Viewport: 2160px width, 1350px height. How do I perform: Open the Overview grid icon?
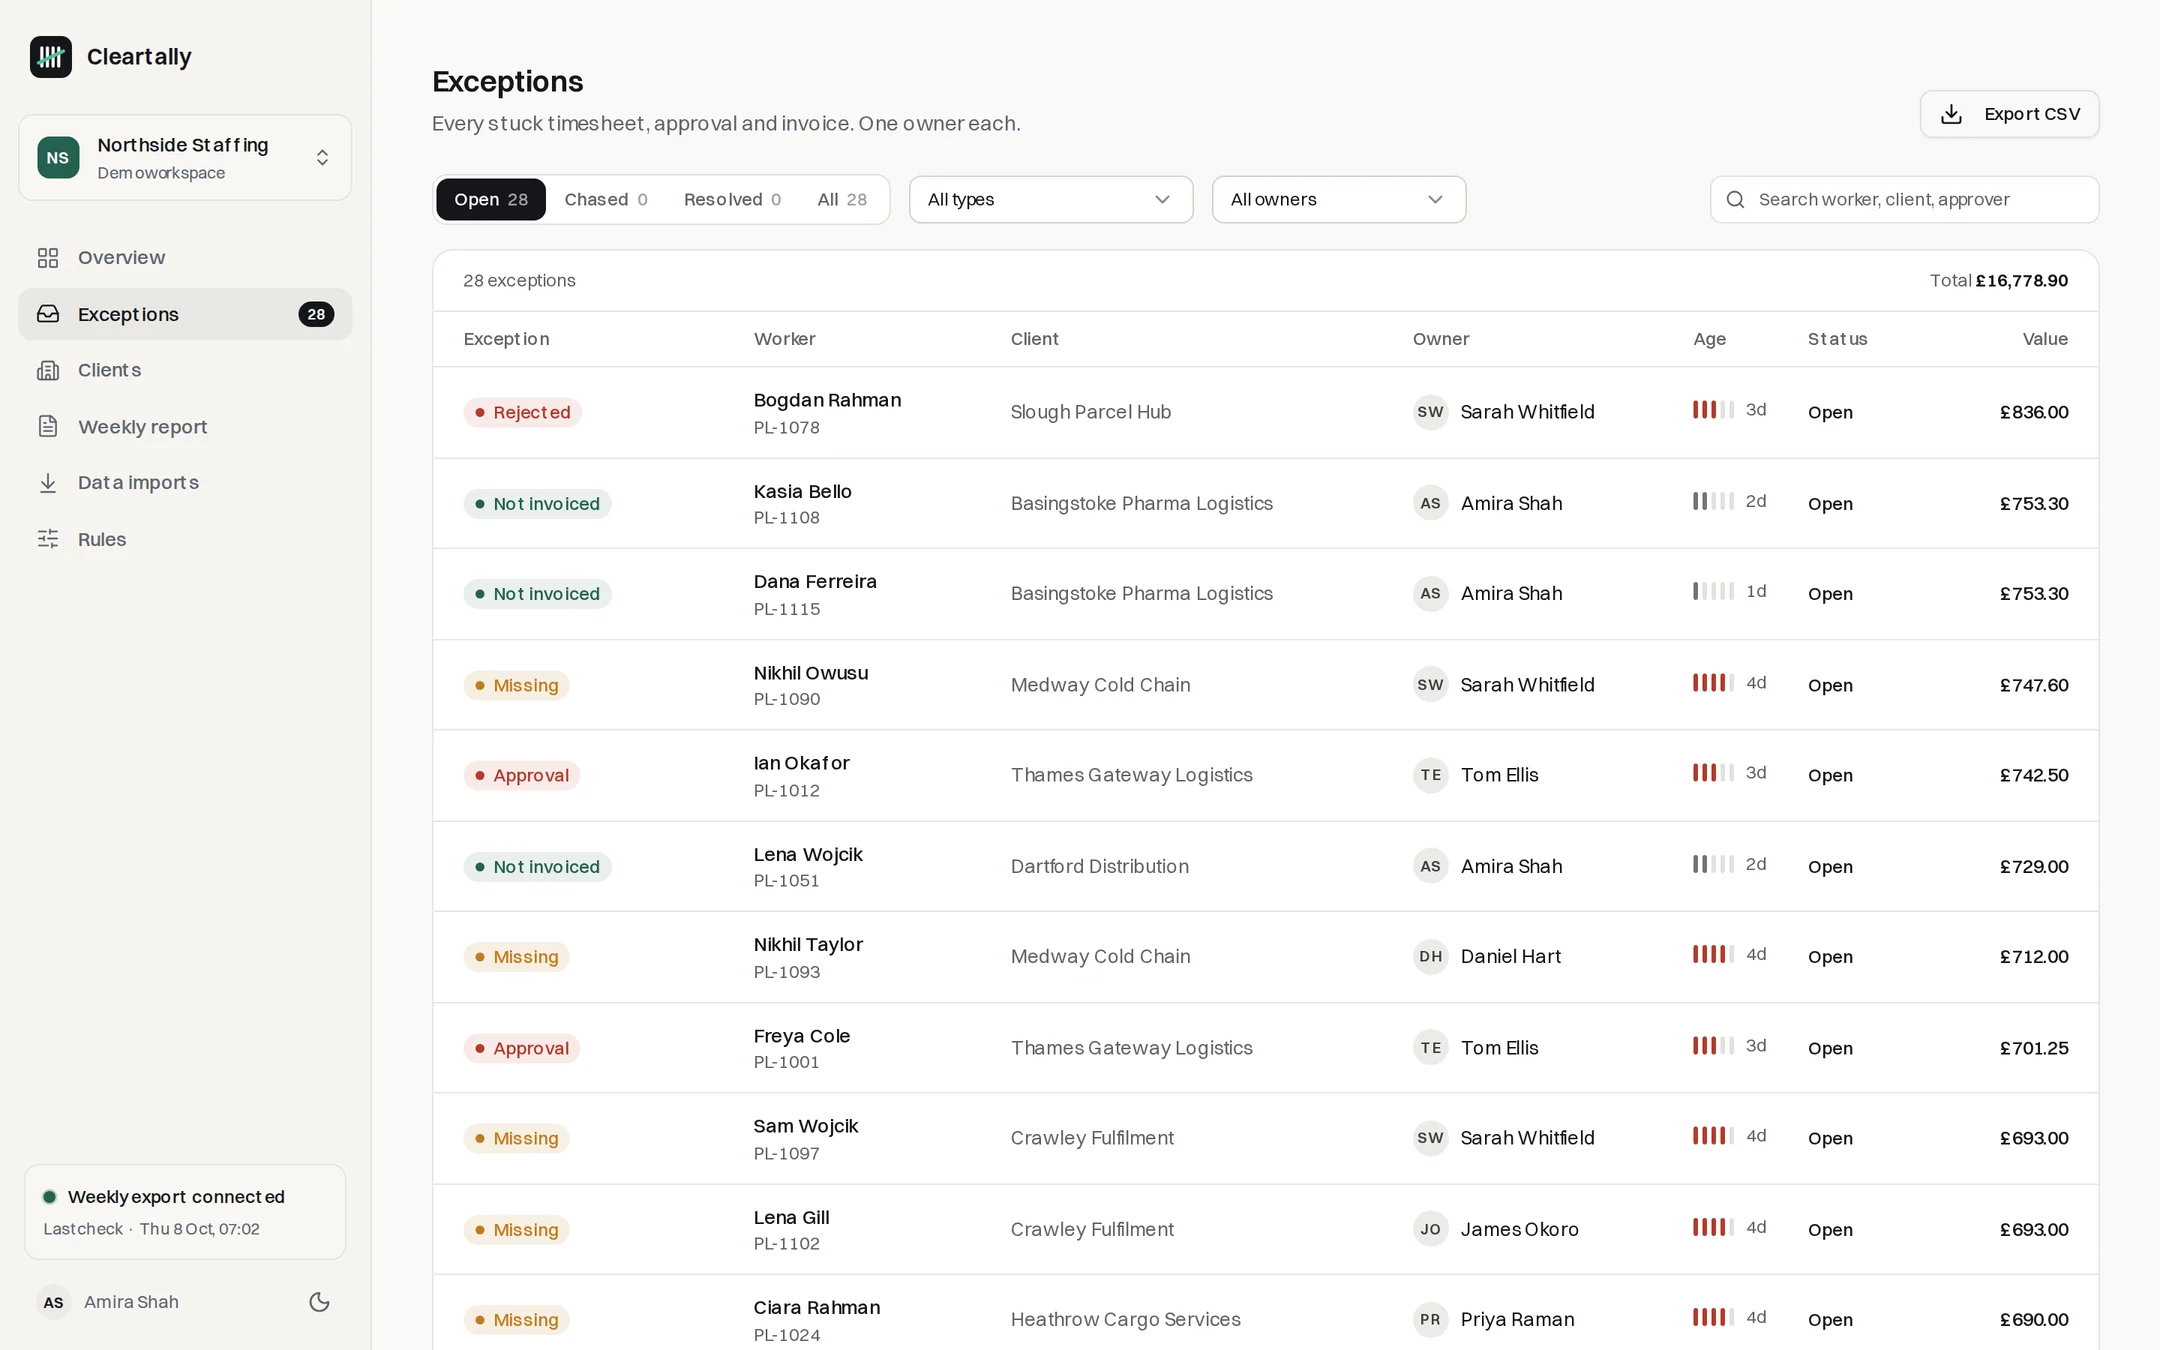tap(48, 258)
